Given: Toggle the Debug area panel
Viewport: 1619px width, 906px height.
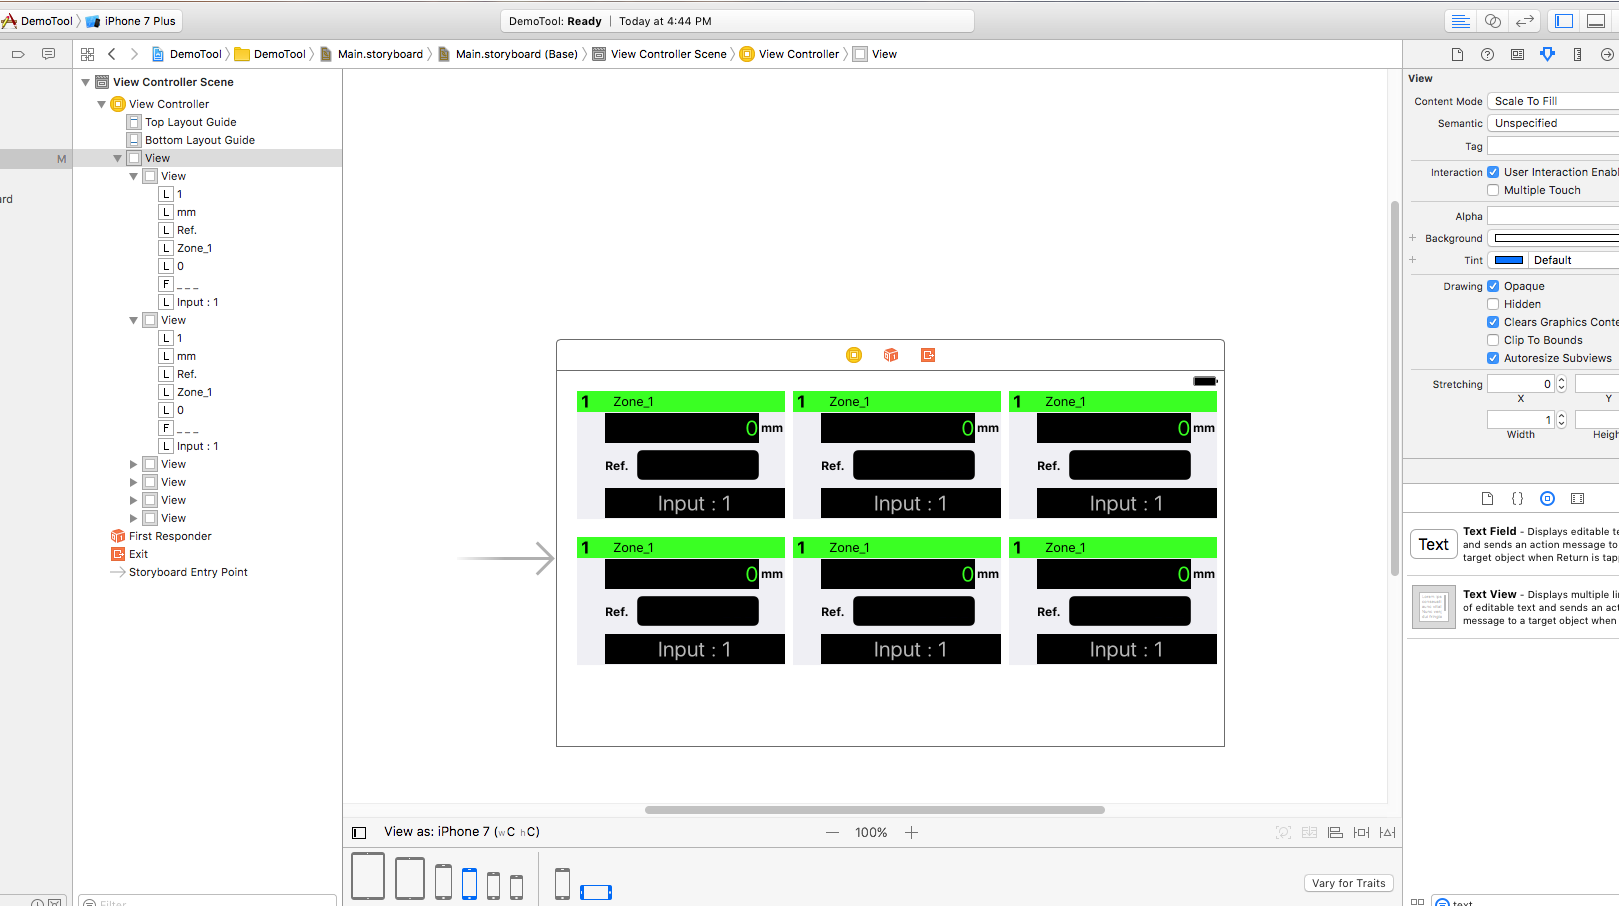Looking at the screenshot, I should [x=1596, y=21].
